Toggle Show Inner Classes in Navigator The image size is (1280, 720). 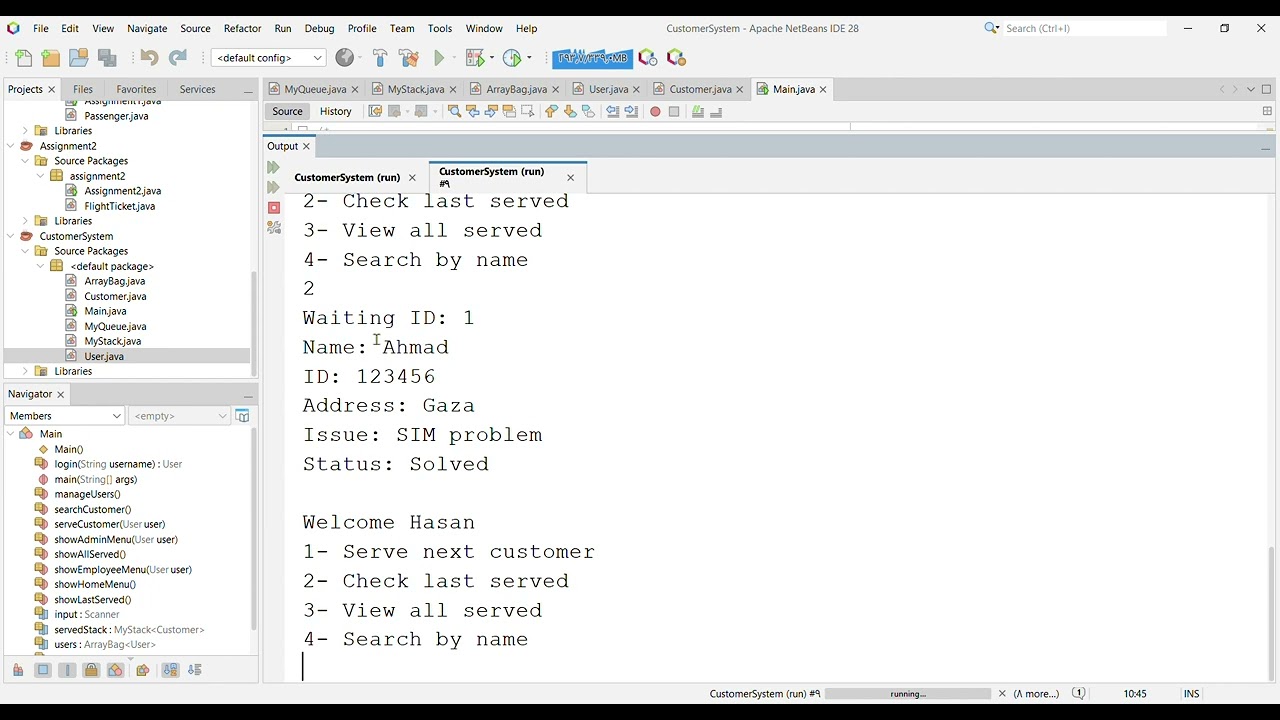pos(115,670)
